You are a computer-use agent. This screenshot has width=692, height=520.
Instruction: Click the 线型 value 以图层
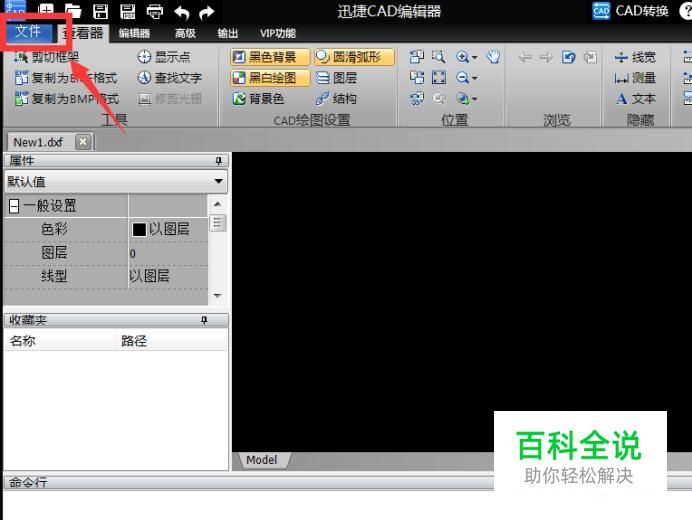(x=168, y=276)
